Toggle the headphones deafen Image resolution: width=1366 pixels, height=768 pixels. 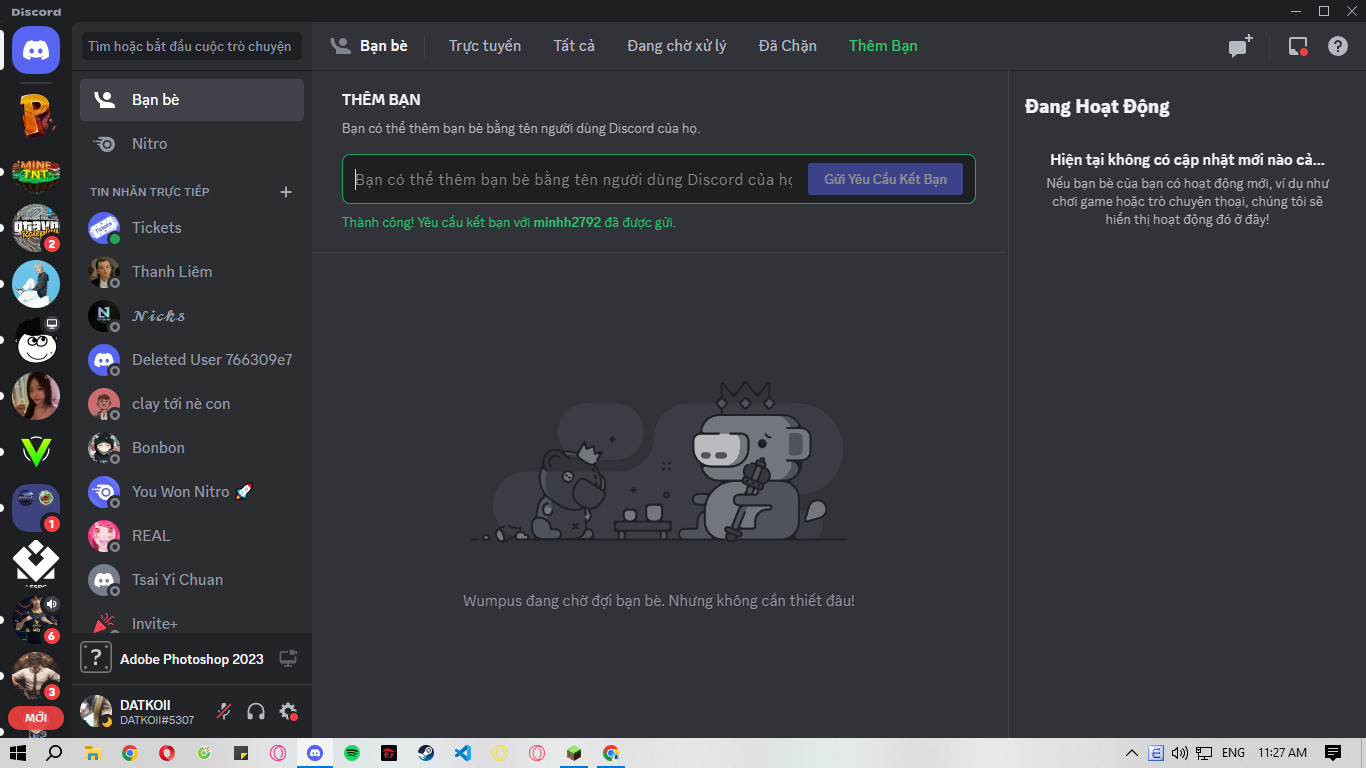pos(256,711)
